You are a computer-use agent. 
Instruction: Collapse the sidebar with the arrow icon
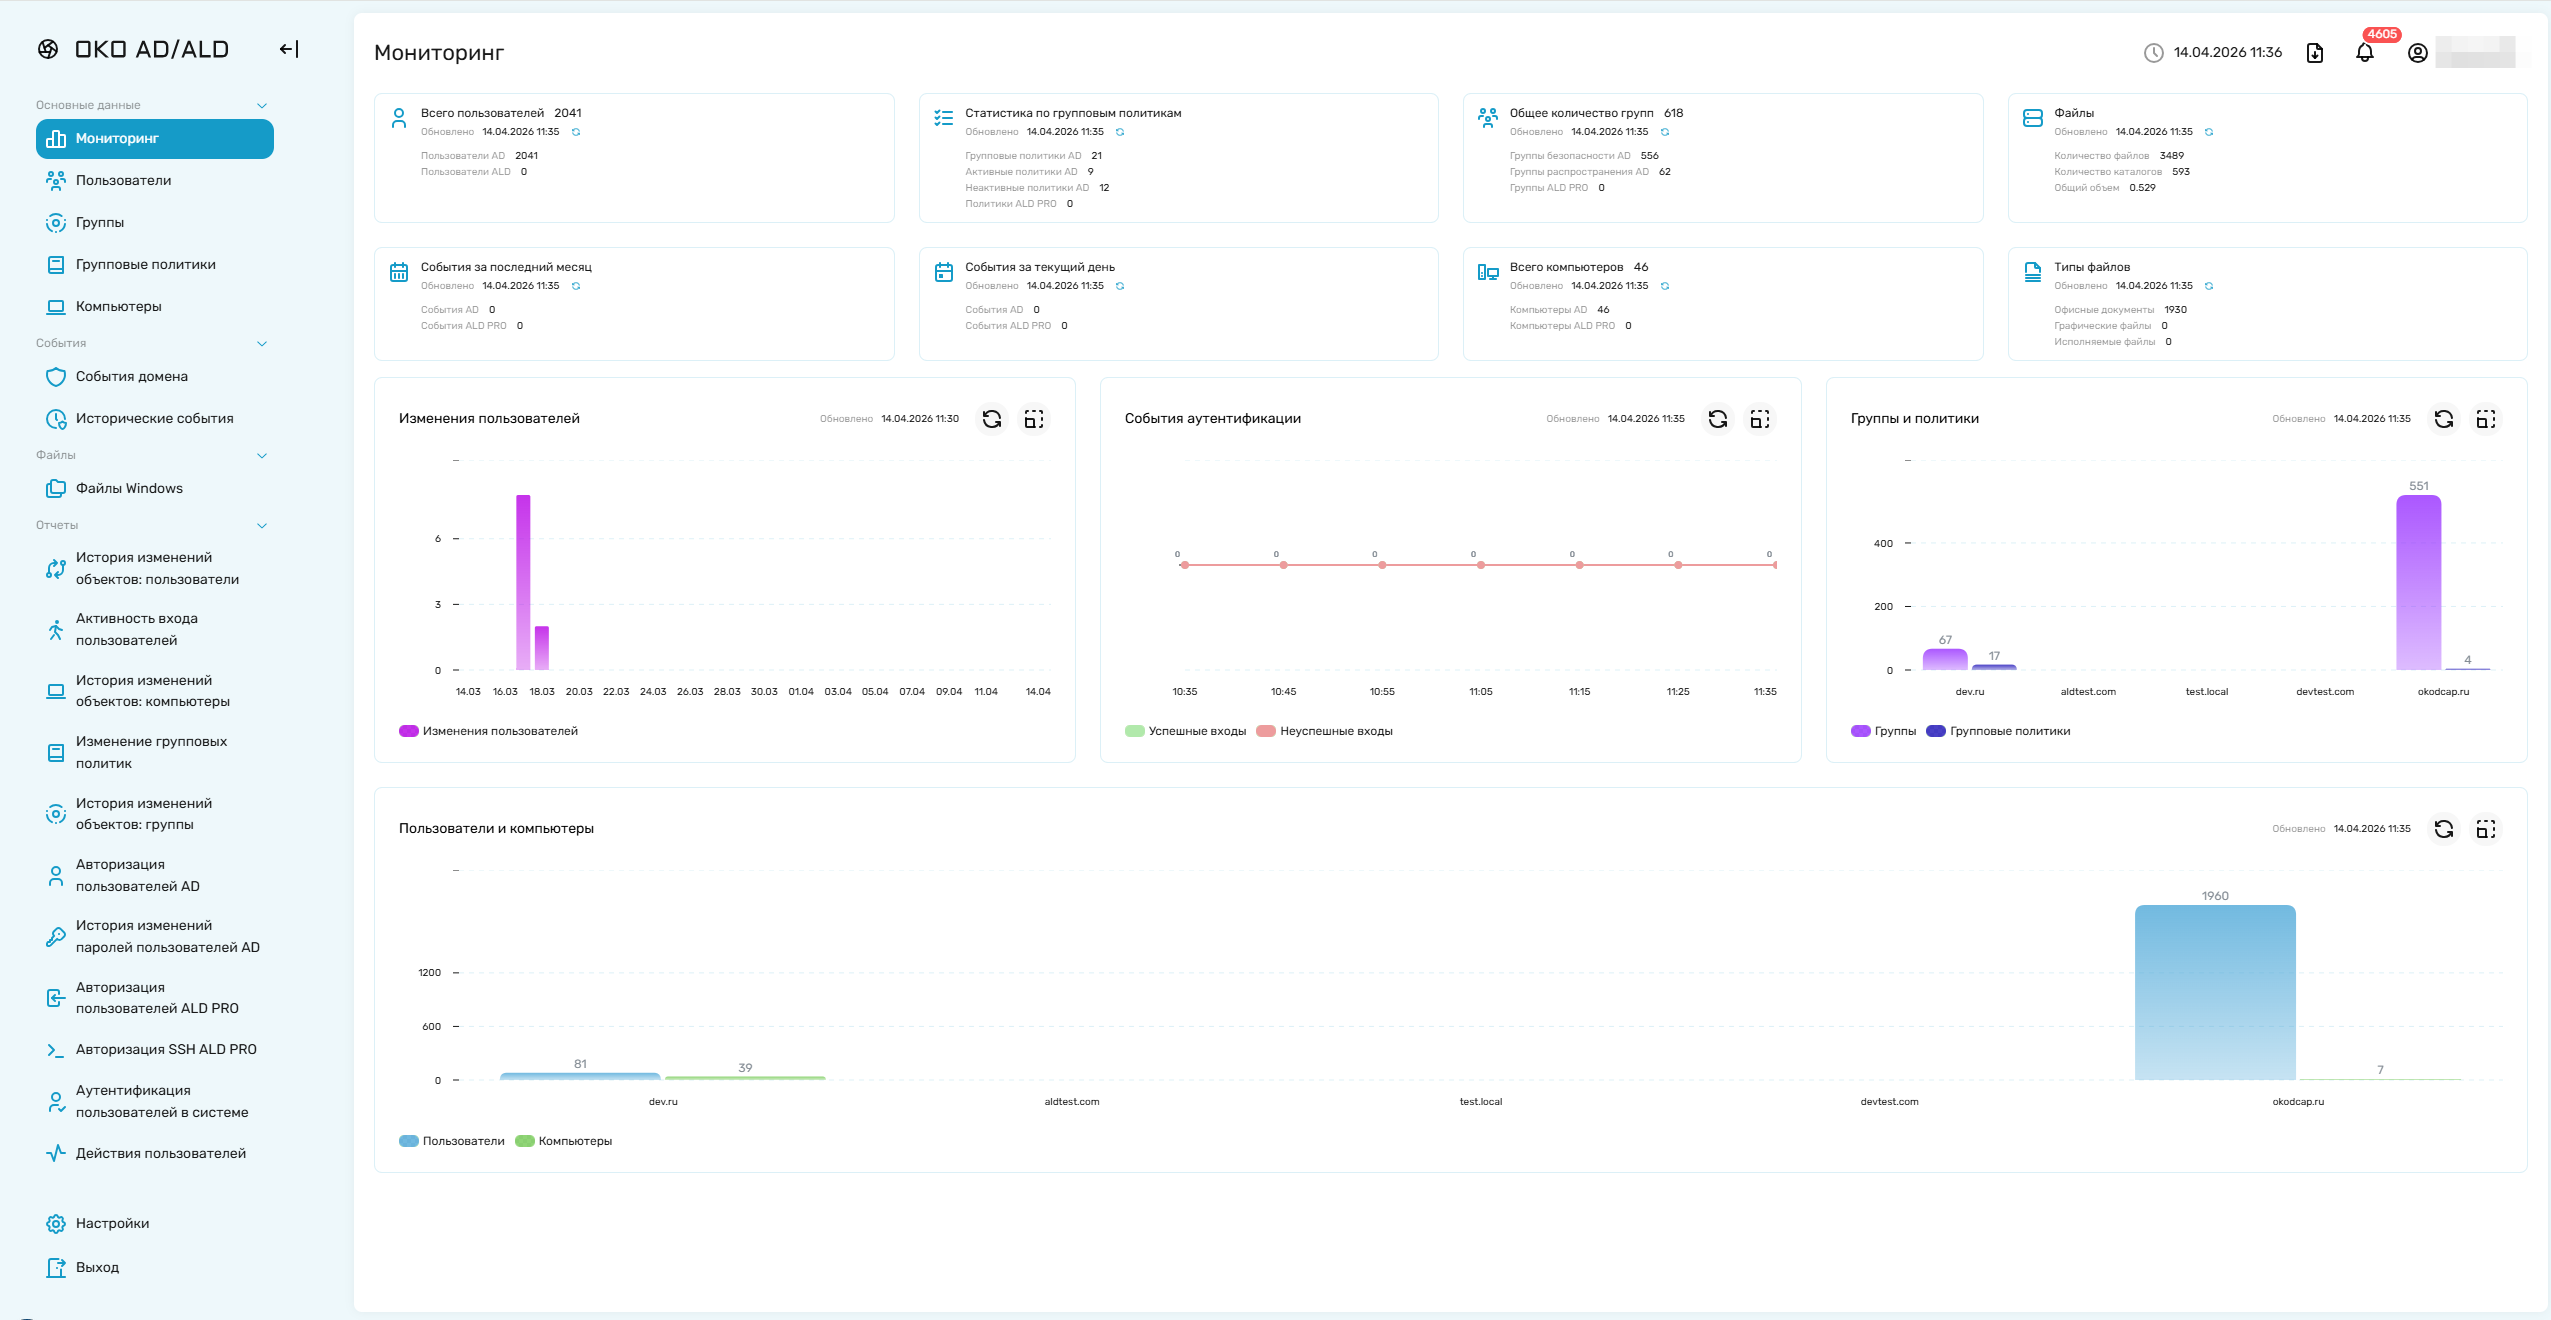point(289,49)
